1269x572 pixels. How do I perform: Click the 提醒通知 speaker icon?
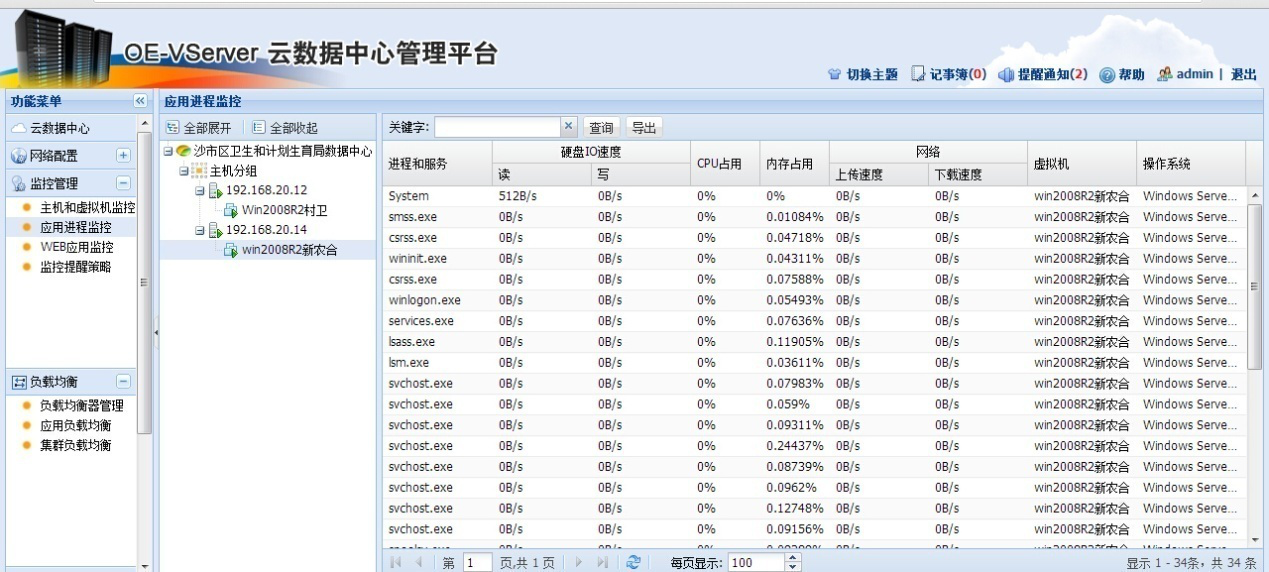click(1007, 75)
